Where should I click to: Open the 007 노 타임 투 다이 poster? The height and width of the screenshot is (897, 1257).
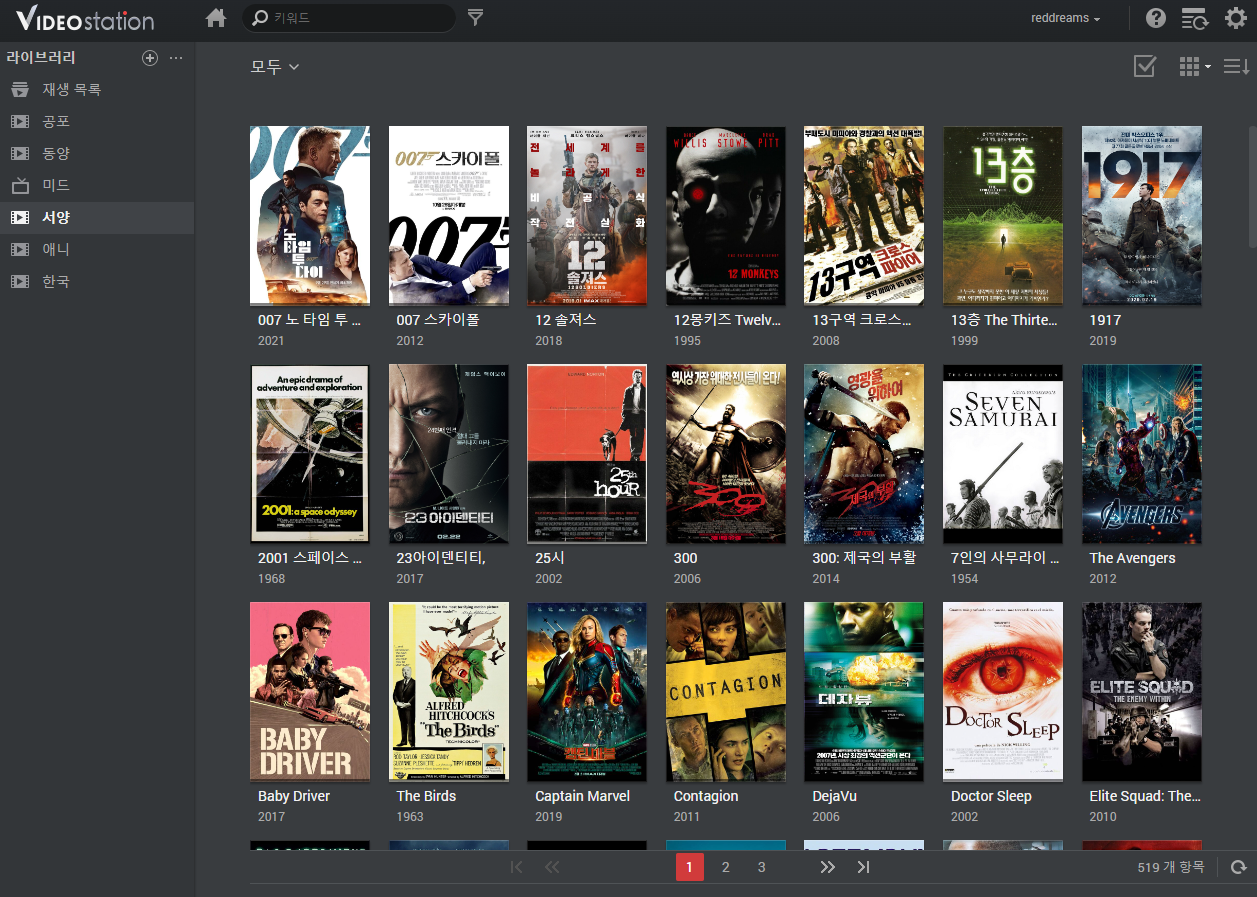coord(310,215)
